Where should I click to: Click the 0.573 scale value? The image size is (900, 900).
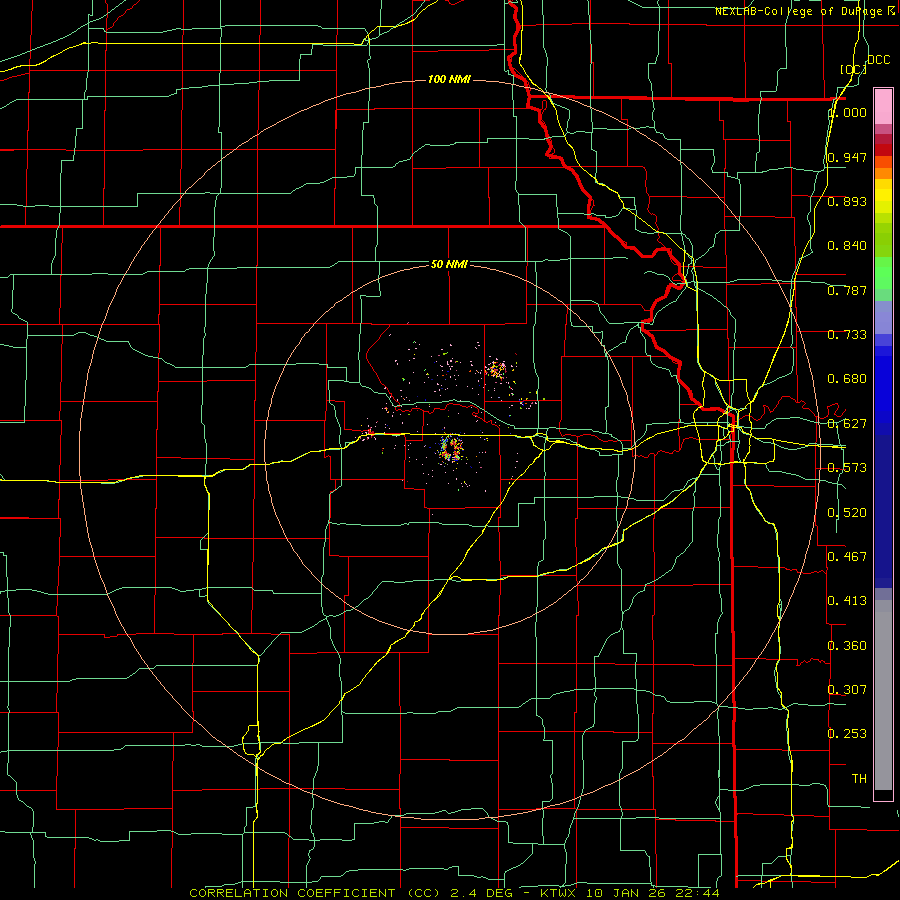(x=847, y=468)
